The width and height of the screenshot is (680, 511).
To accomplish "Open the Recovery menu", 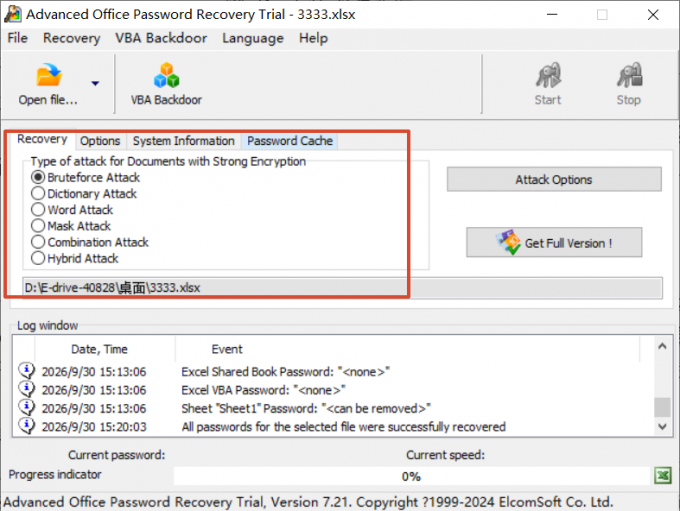I will coord(72,38).
